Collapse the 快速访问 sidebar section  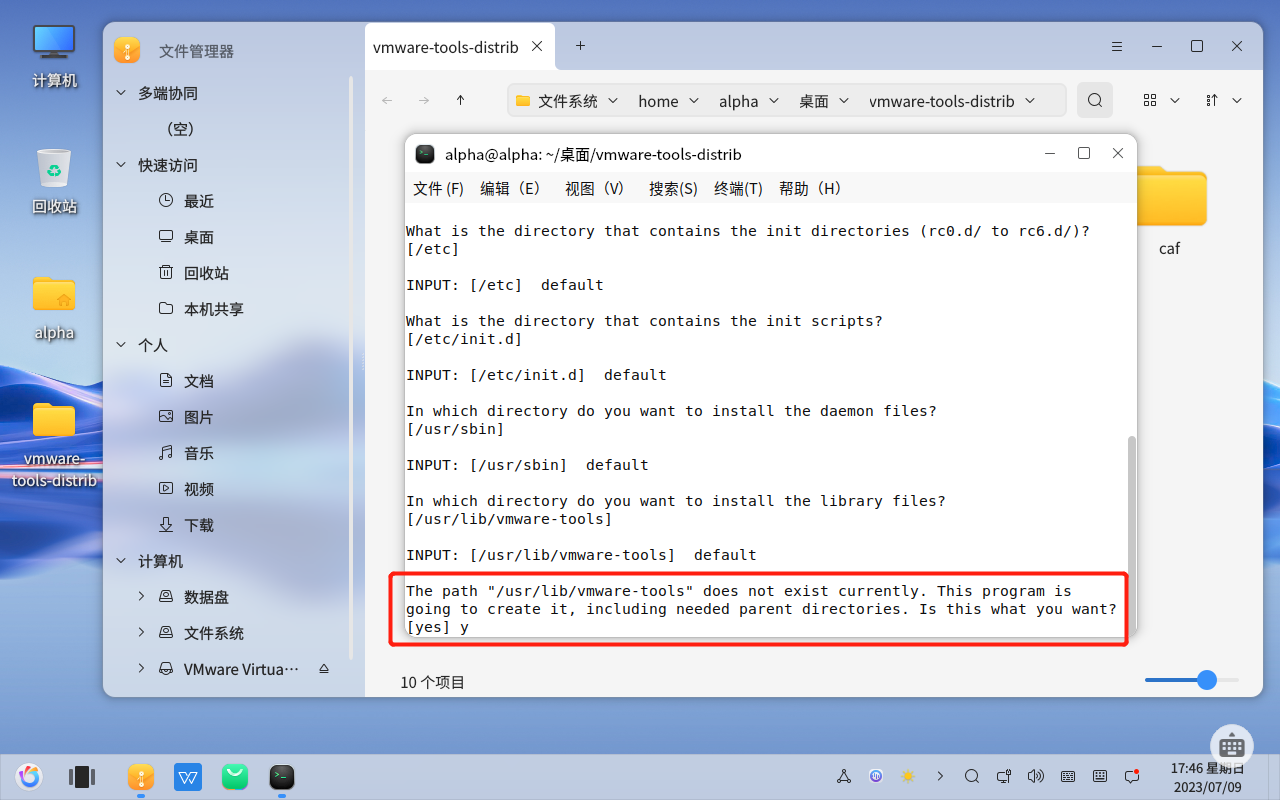[x=121, y=165]
